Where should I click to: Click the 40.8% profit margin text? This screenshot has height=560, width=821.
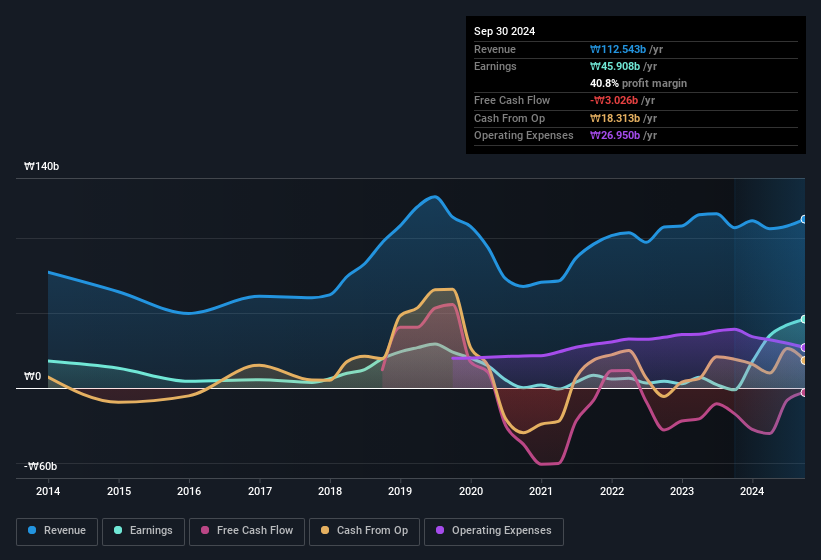pyautogui.click(x=638, y=83)
